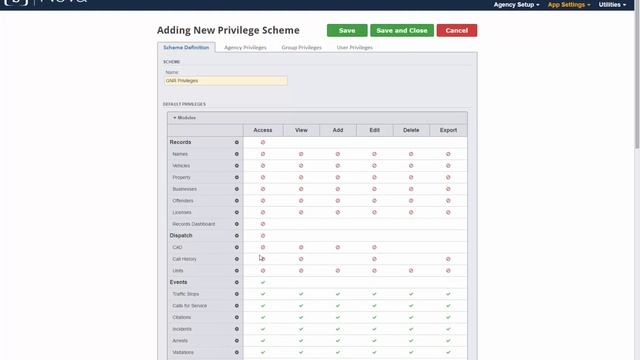Open the App Settings dropdown menu
Screen dimensions: 640x360
569,4
